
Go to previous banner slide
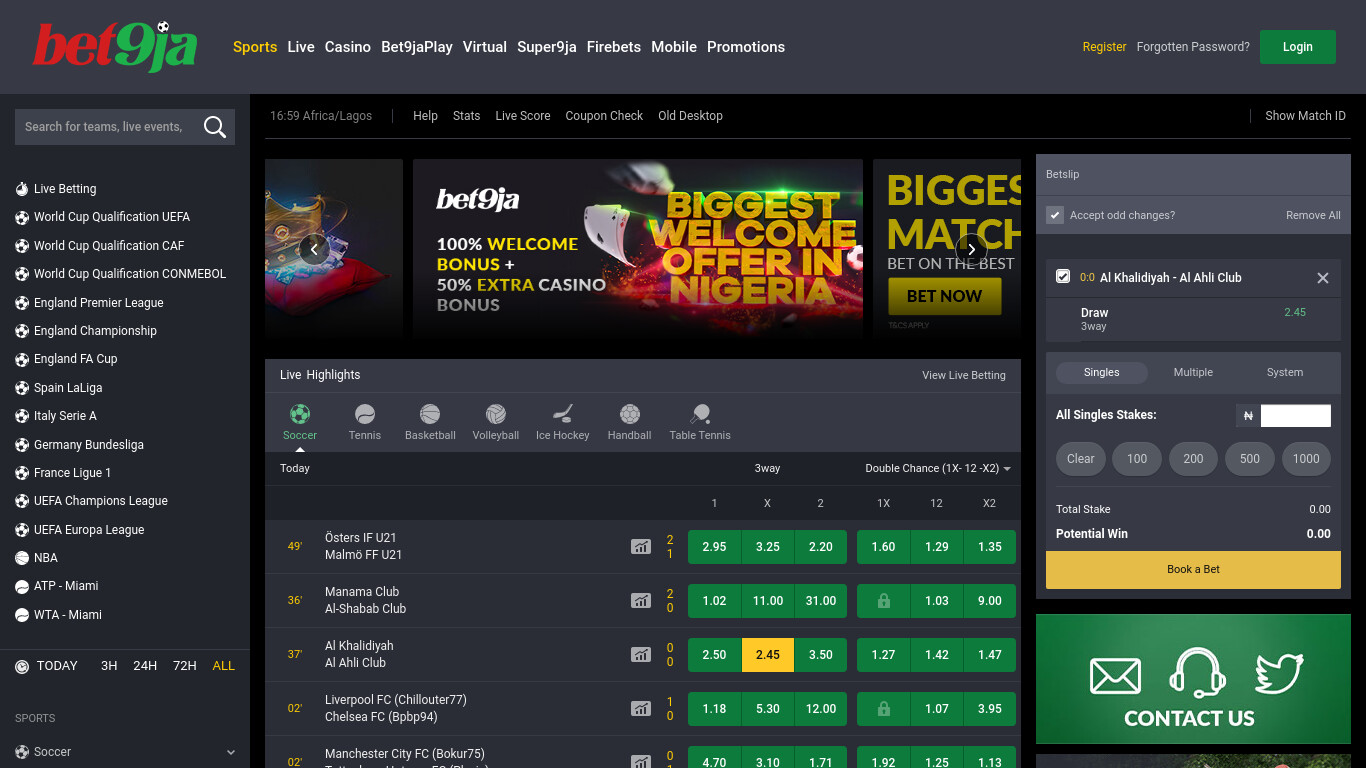[314, 249]
